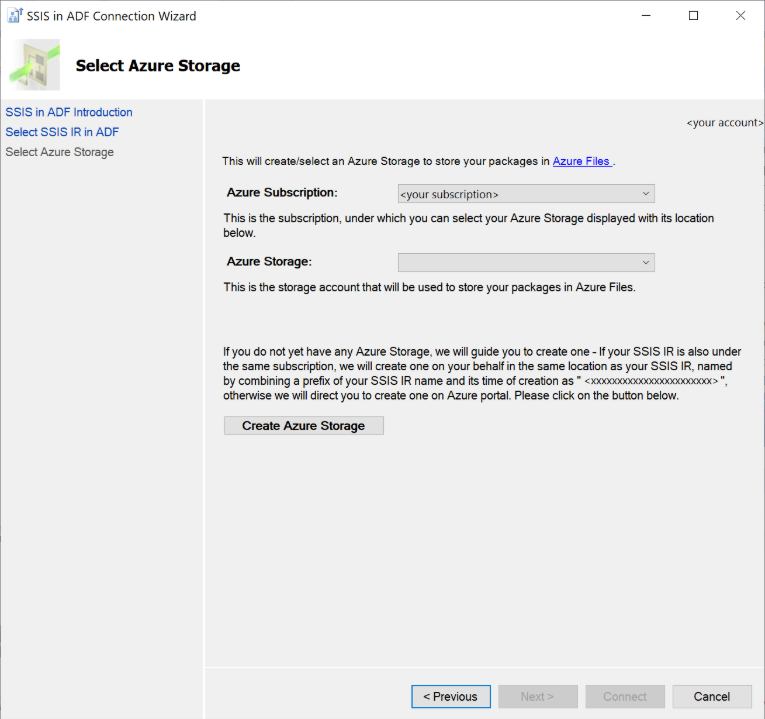Maximize the wizard window
765x719 pixels.
point(693,16)
